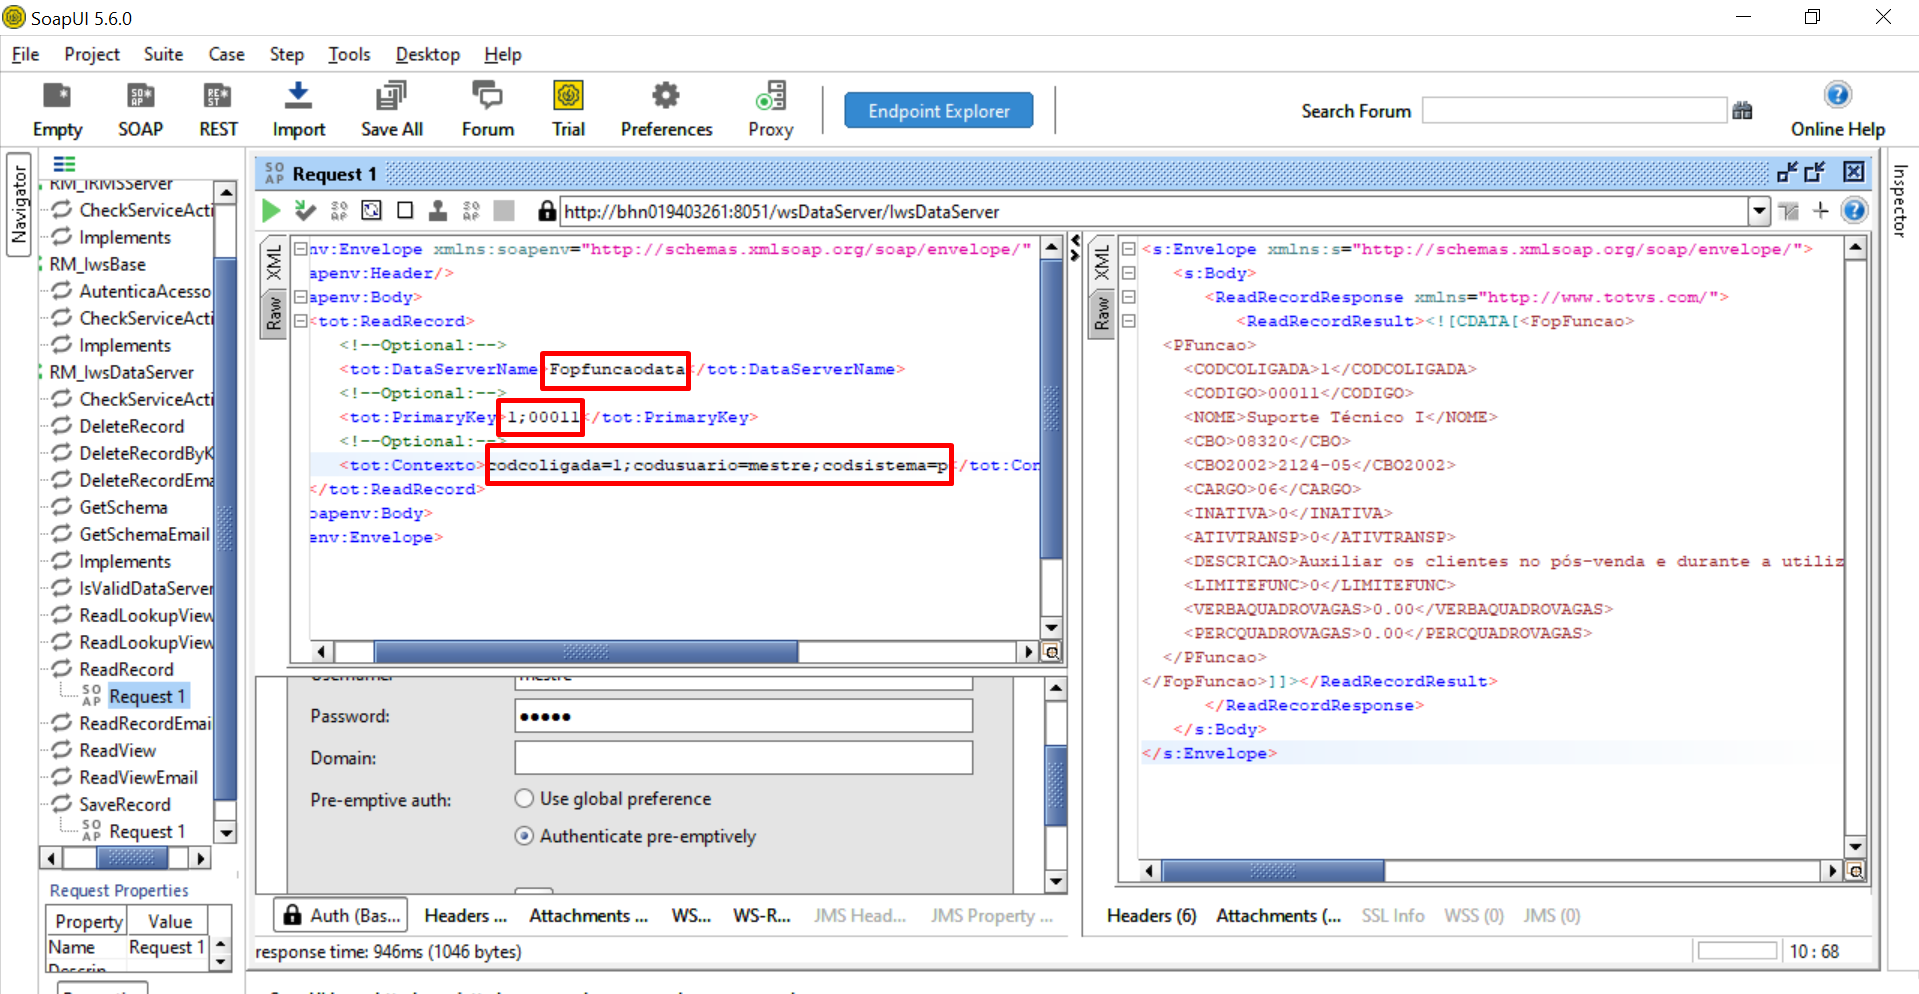The width and height of the screenshot is (1919, 994).
Task: Click the tab-layout icon beside endpoint dropdown
Action: [x=1789, y=211]
